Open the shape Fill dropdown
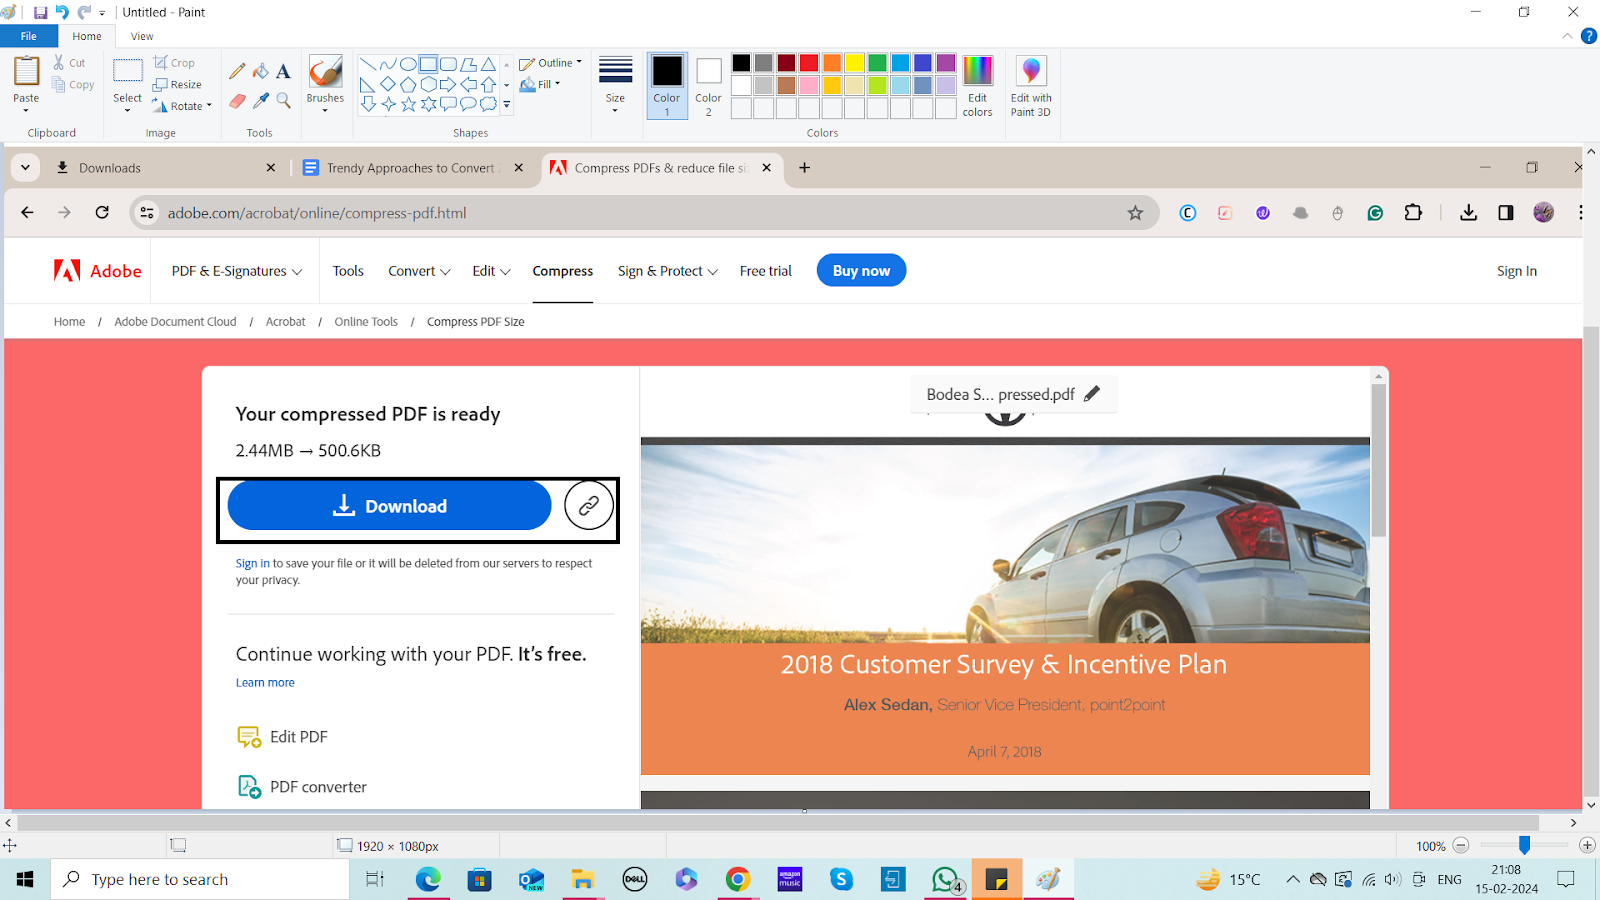The width and height of the screenshot is (1600, 900). (x=540, y=85)
